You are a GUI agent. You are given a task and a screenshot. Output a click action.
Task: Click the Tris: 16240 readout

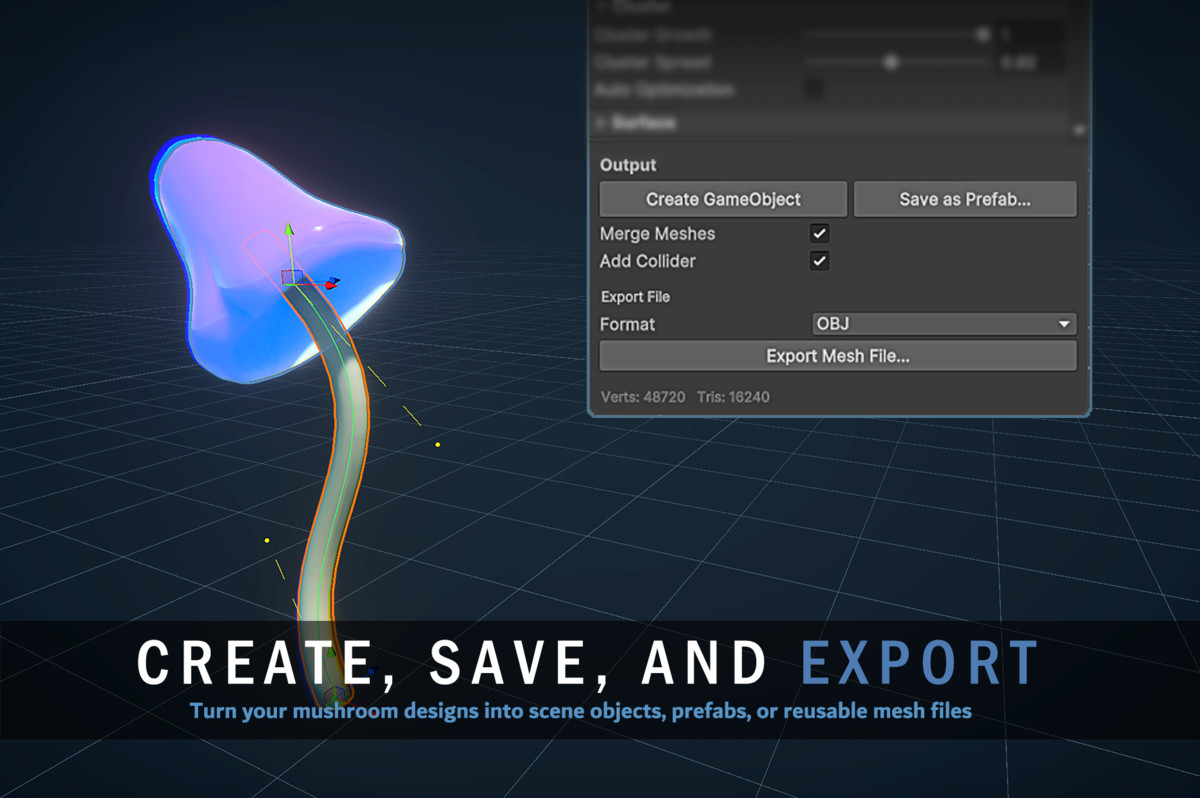(733, 397)
